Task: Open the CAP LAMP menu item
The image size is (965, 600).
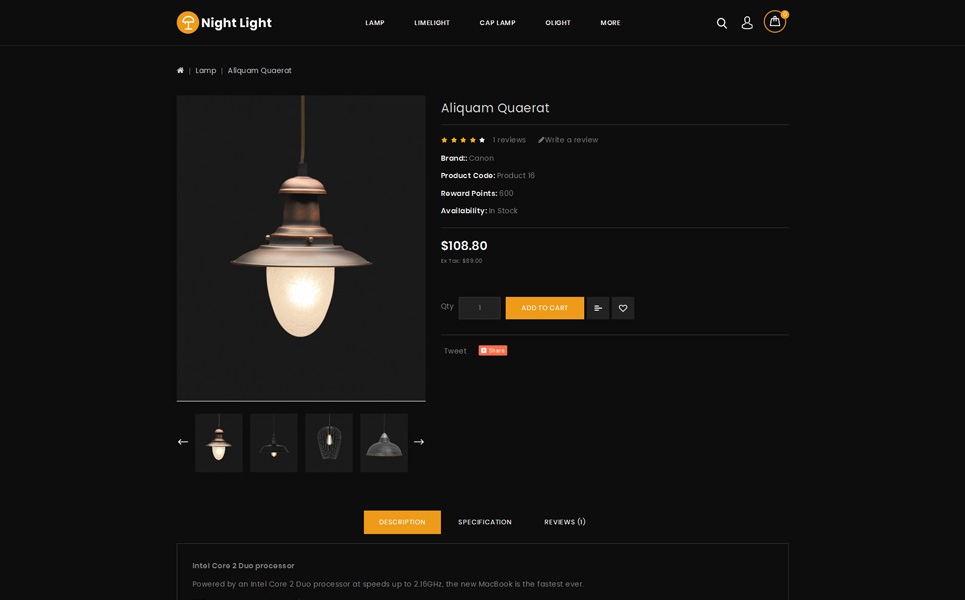Action: pos(497,23)
